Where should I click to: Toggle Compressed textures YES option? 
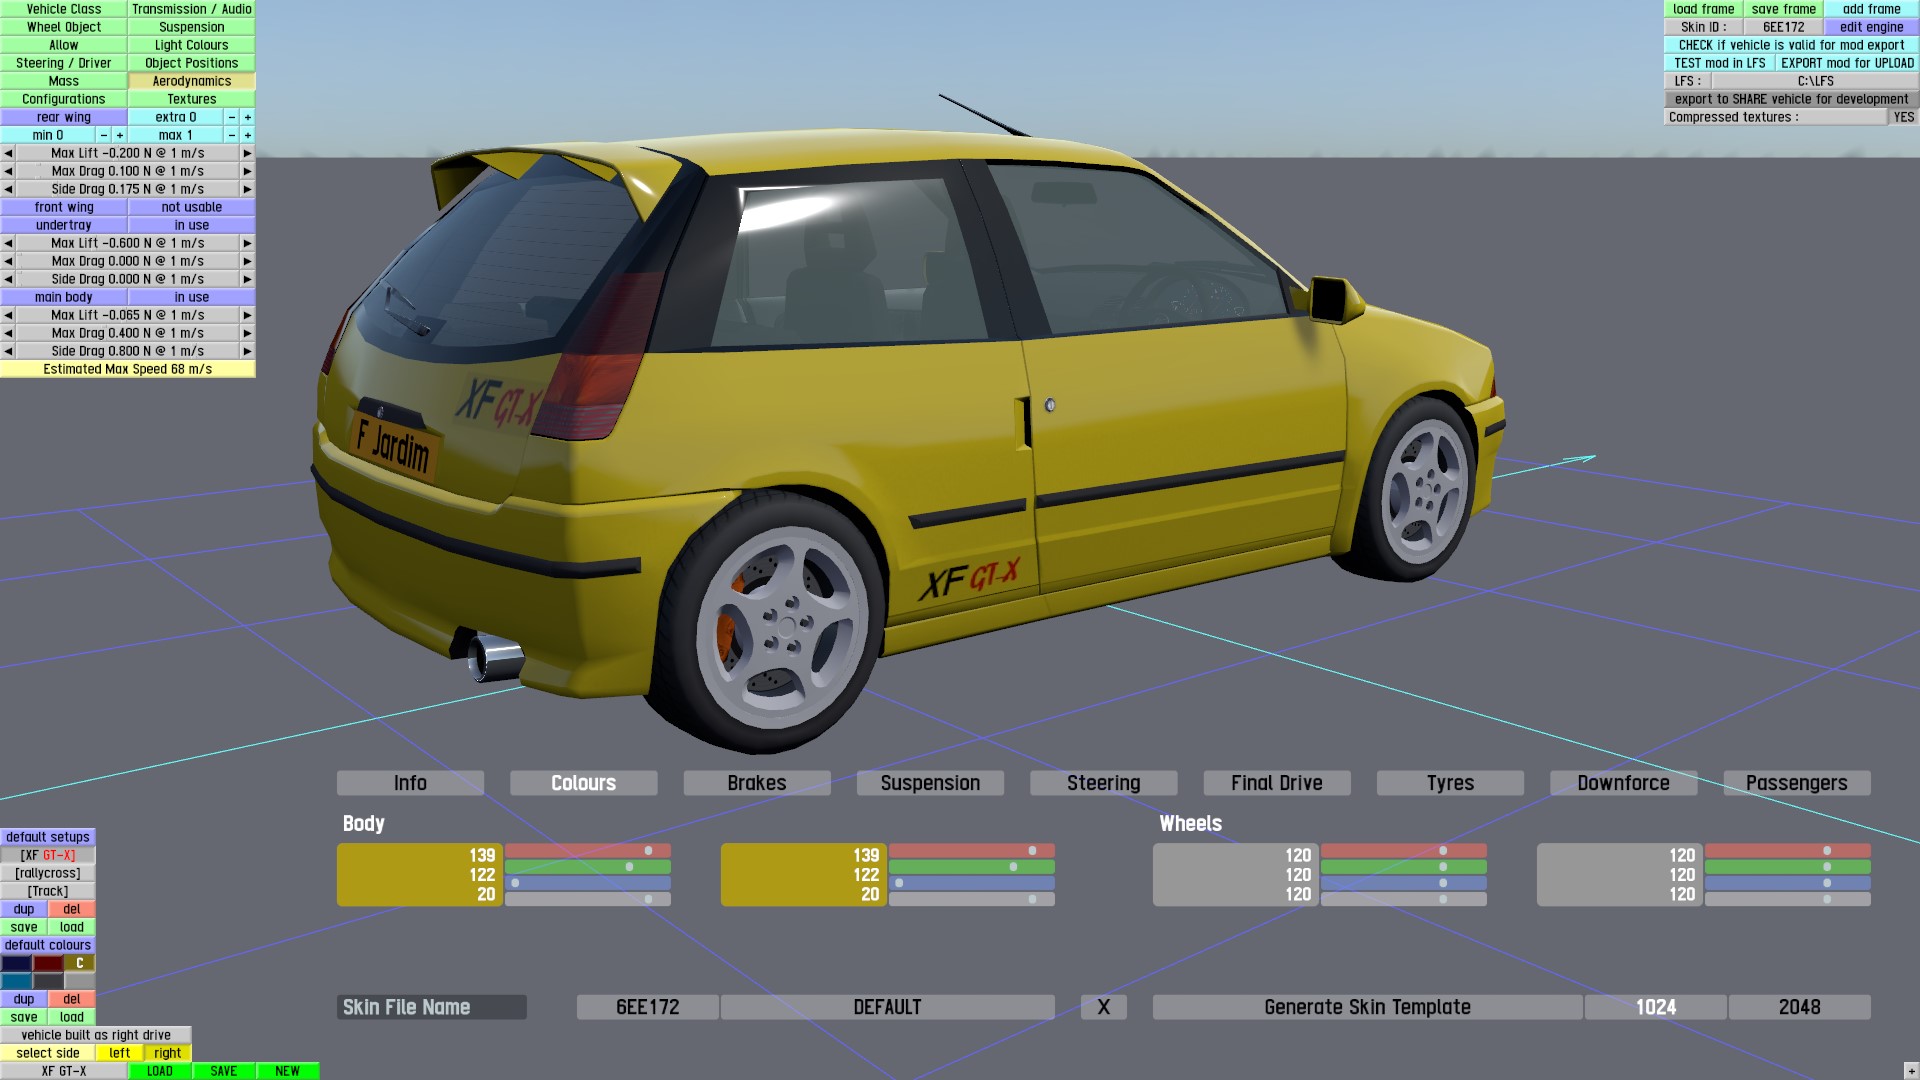(1903, 117)
